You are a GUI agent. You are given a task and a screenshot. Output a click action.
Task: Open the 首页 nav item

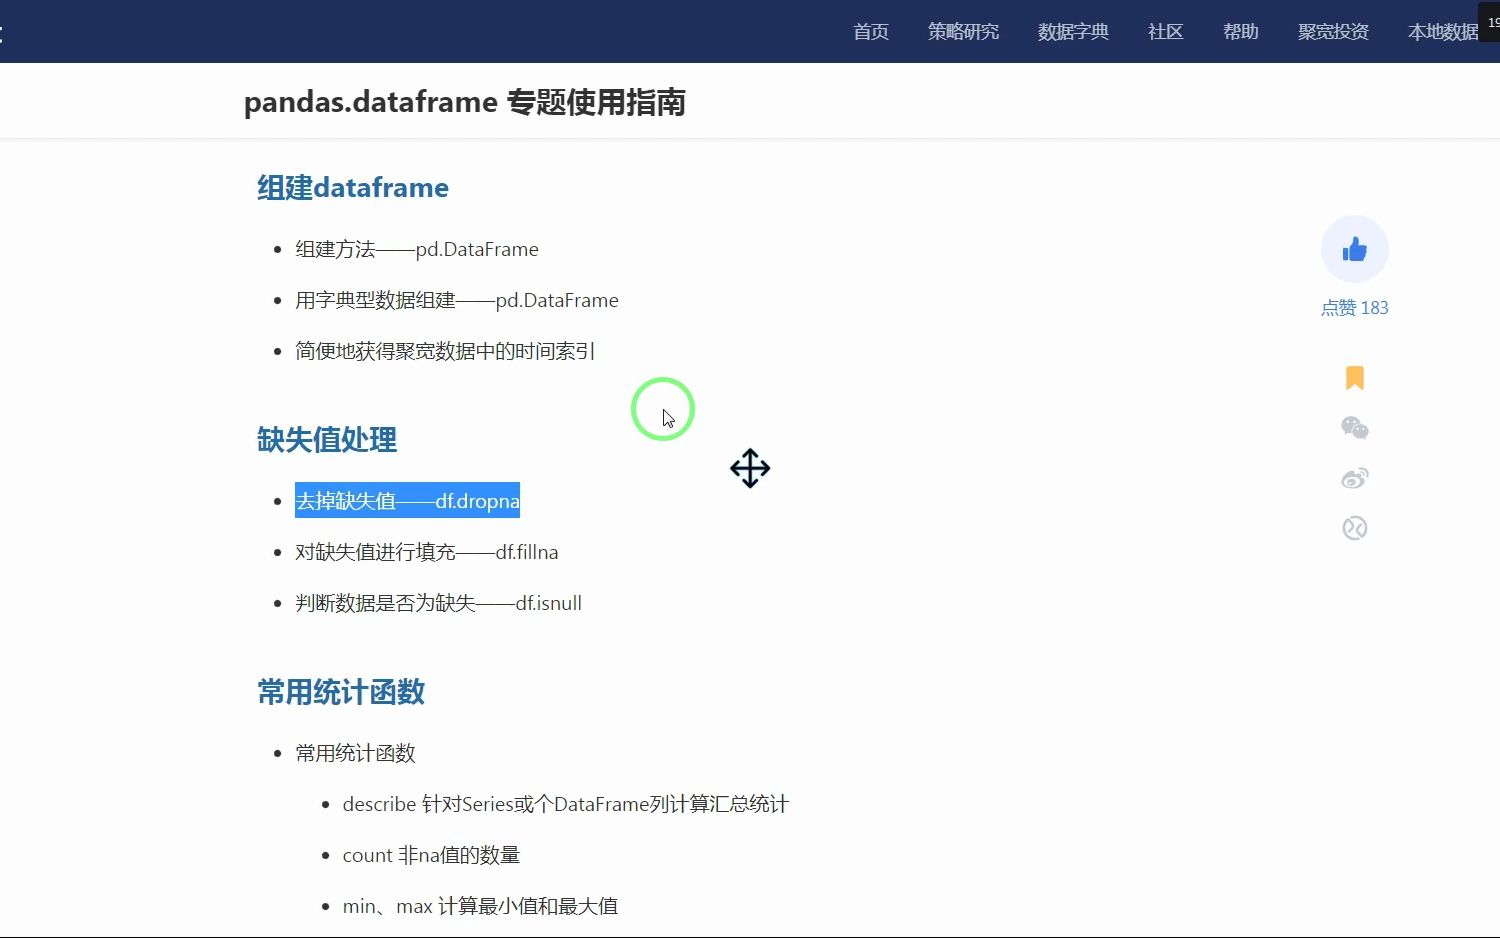point(871,32)
